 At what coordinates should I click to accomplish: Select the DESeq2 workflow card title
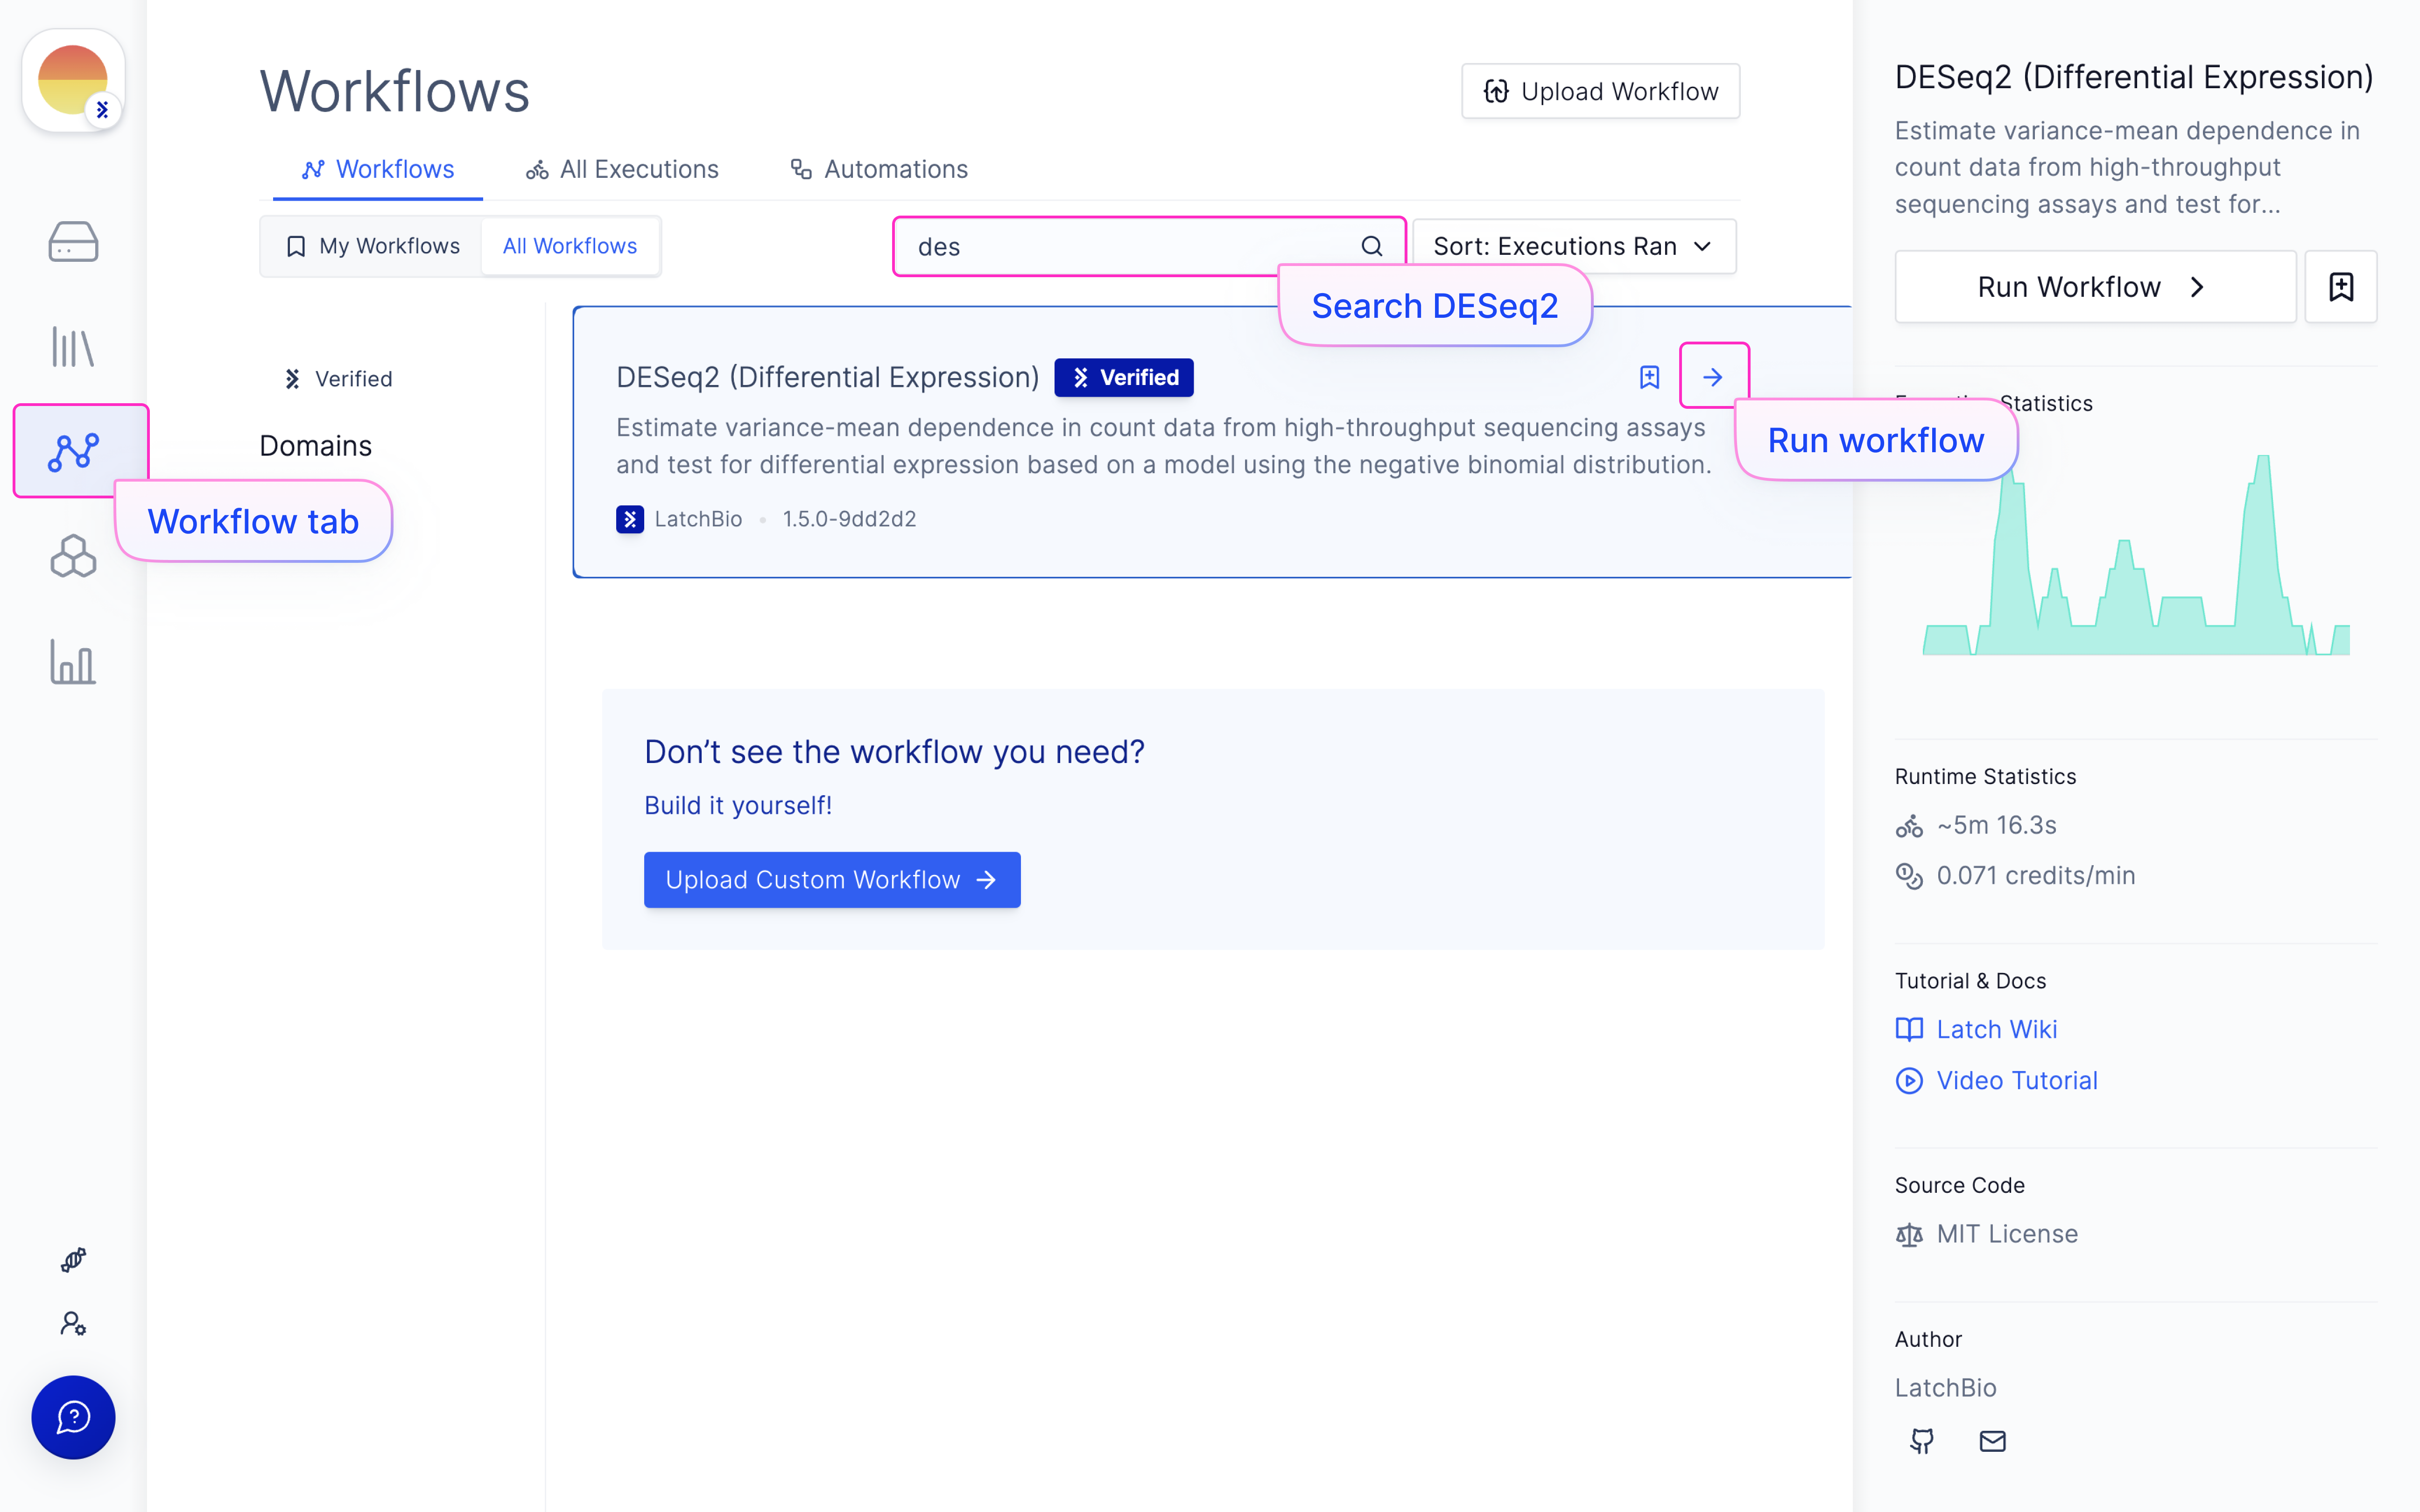(x=828, y=377)
